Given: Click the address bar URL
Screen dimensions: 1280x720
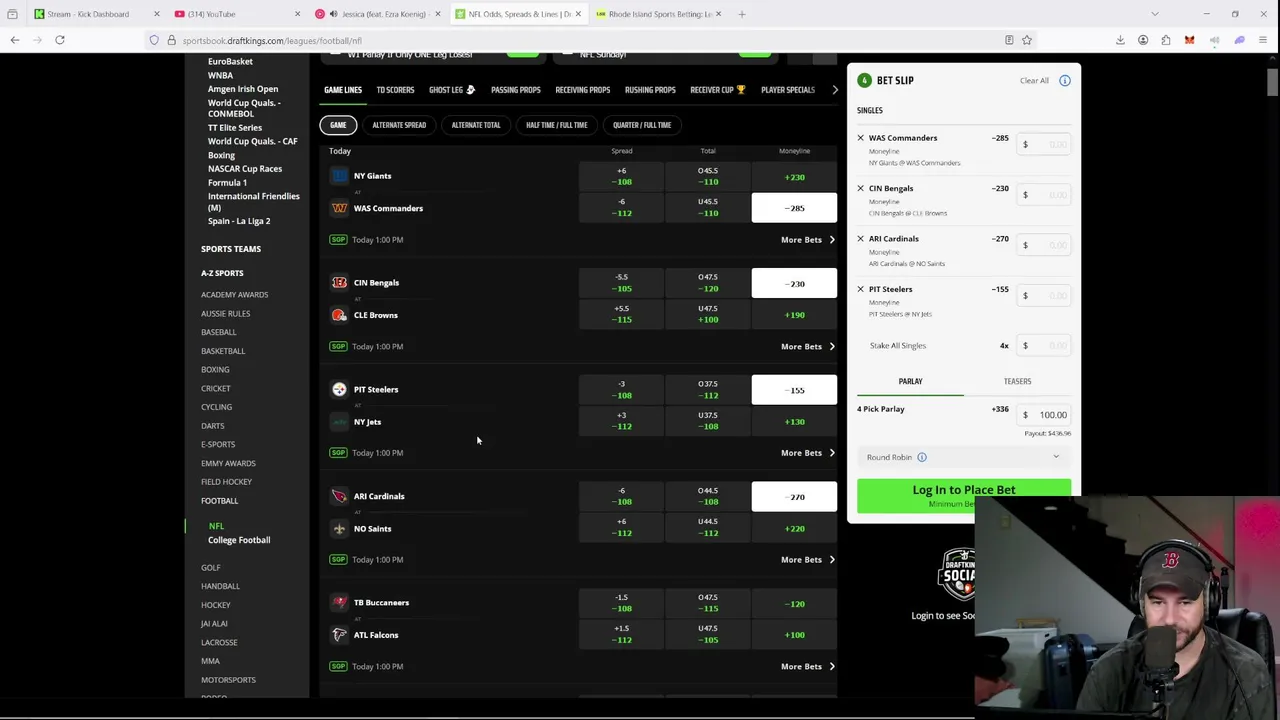Looking at the screenshot, I should (x=272, y=41).
